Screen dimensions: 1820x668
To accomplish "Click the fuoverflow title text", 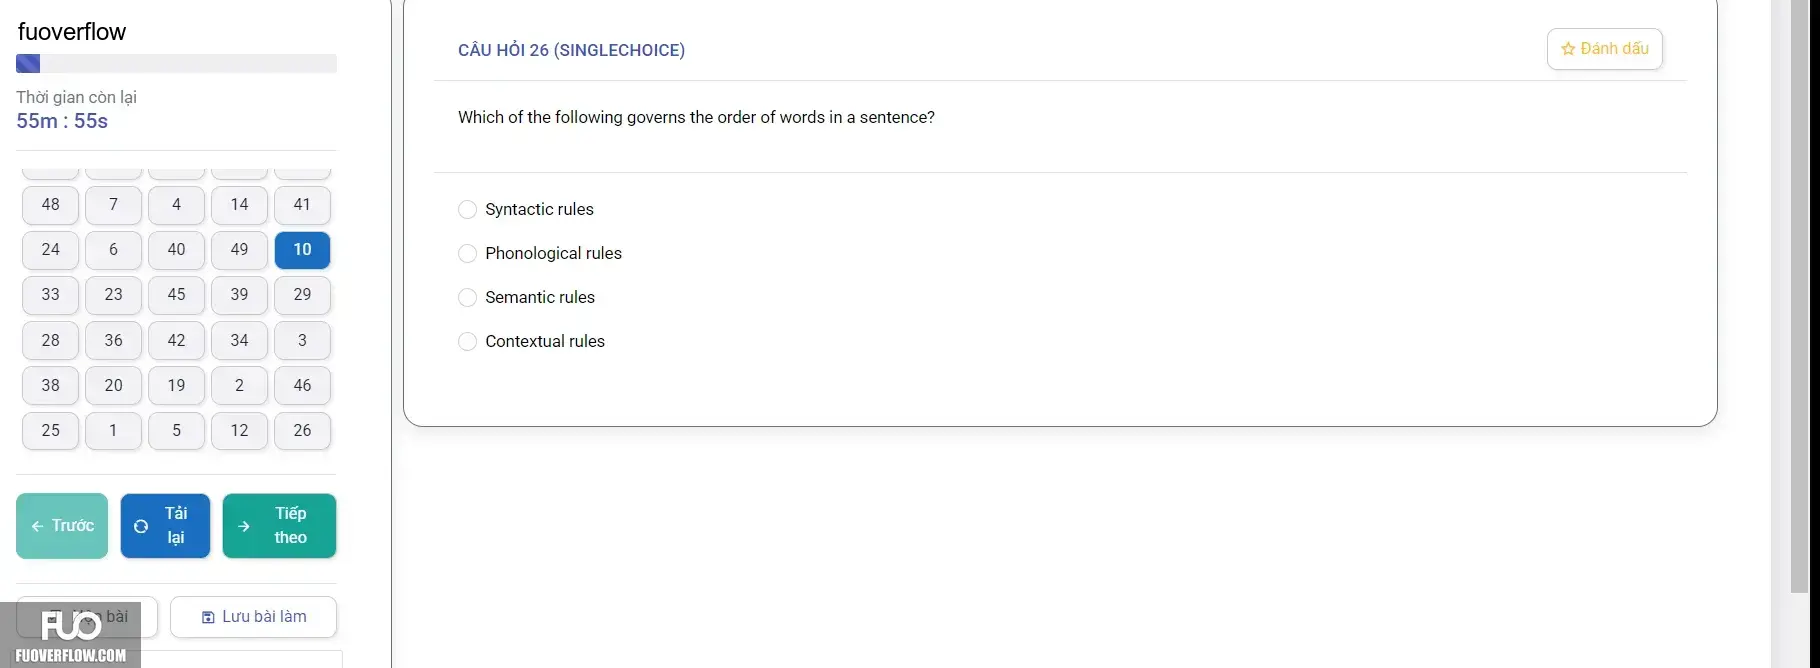I will coord(72,32).
